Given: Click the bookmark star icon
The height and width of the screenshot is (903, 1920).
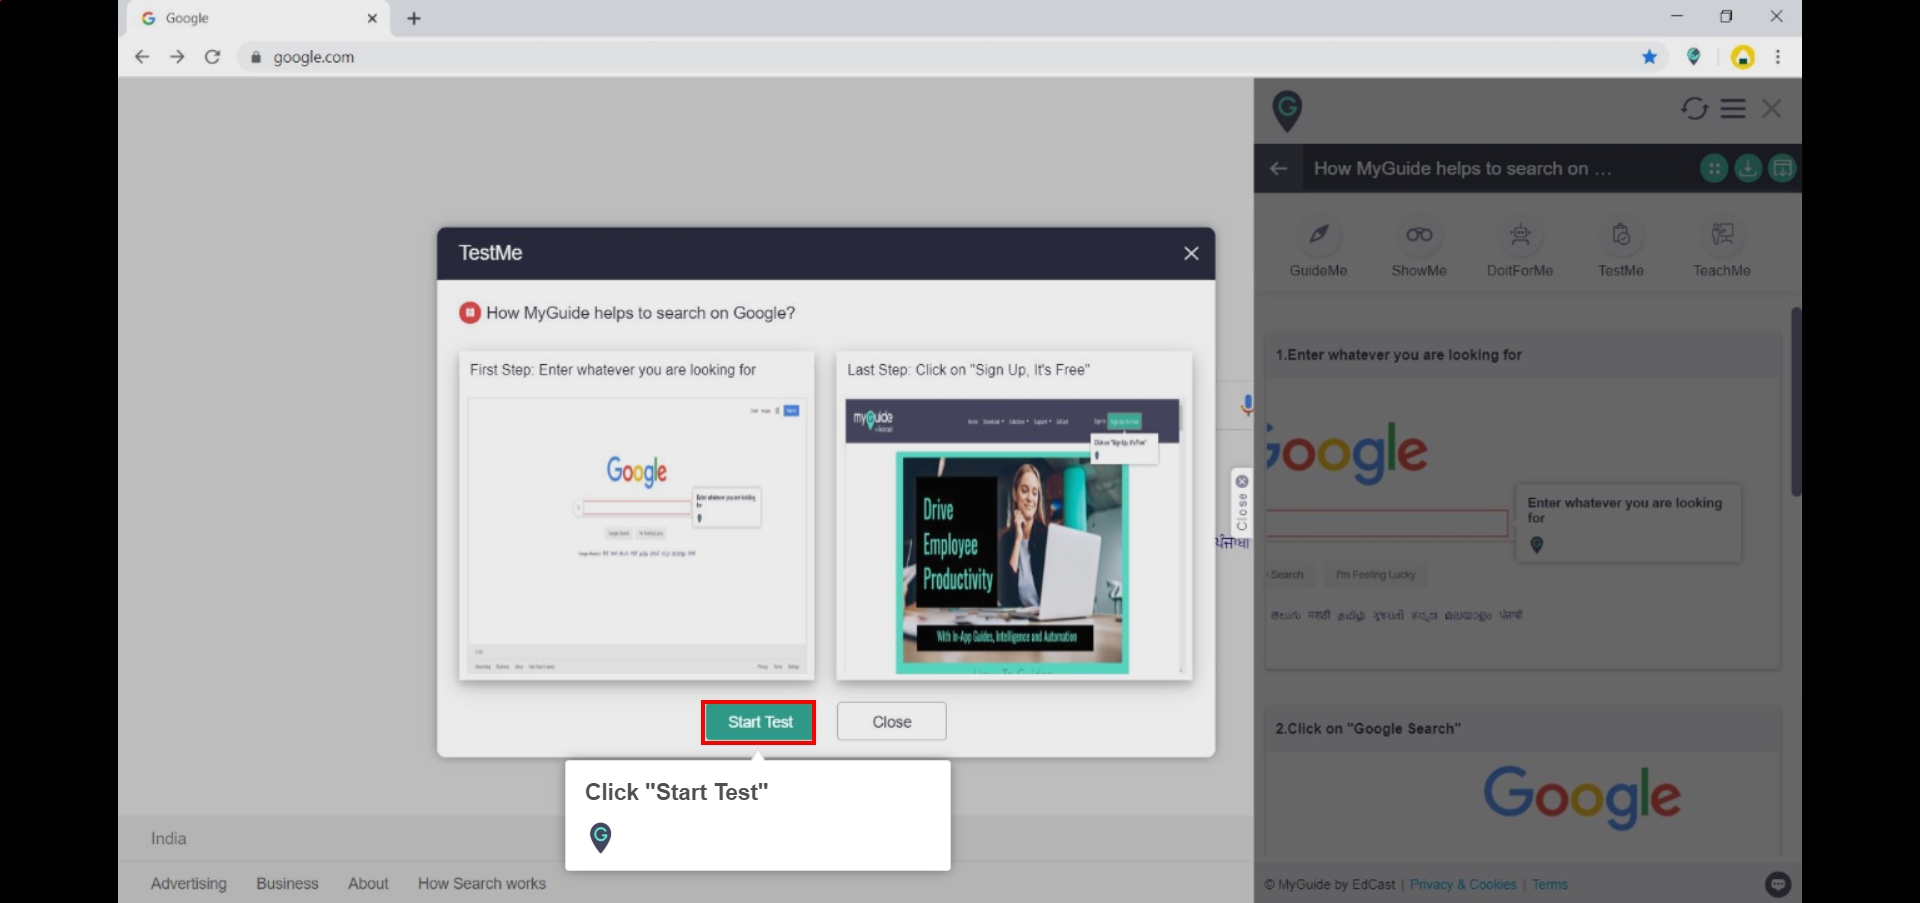Looking at the screenshot, I should (1649, 57).
